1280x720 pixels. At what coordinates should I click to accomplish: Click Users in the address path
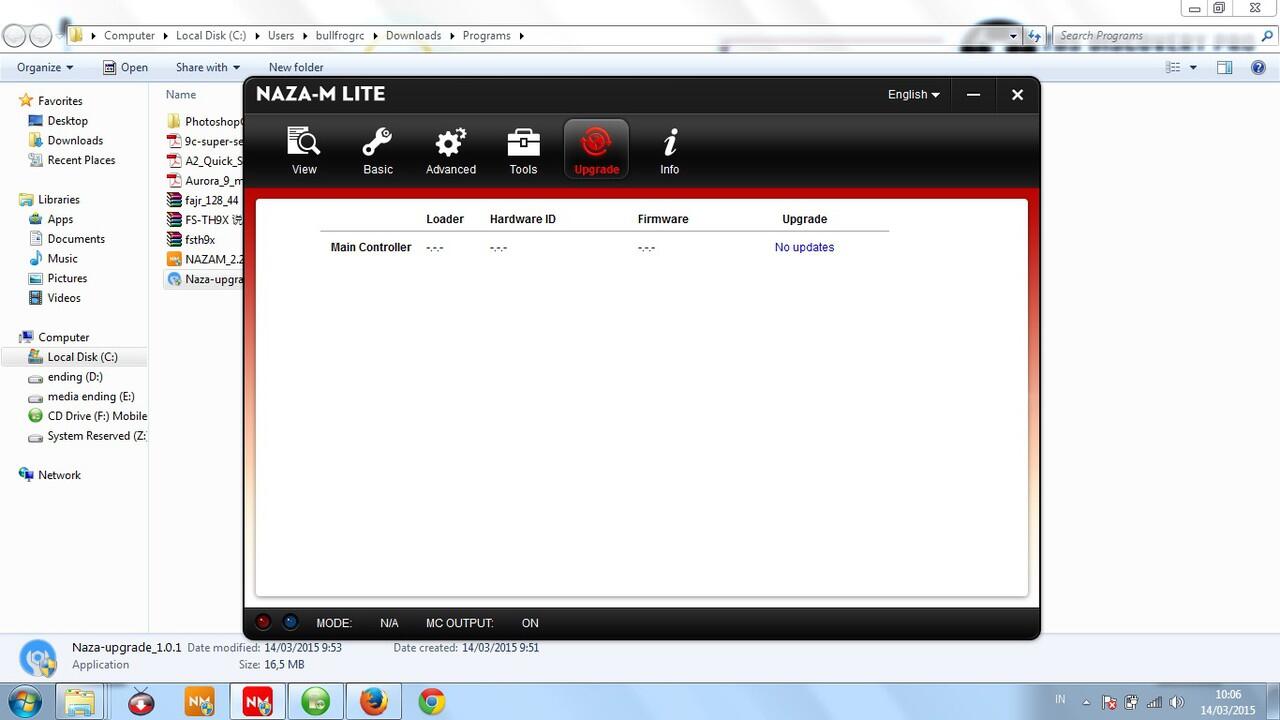[281, 35]
